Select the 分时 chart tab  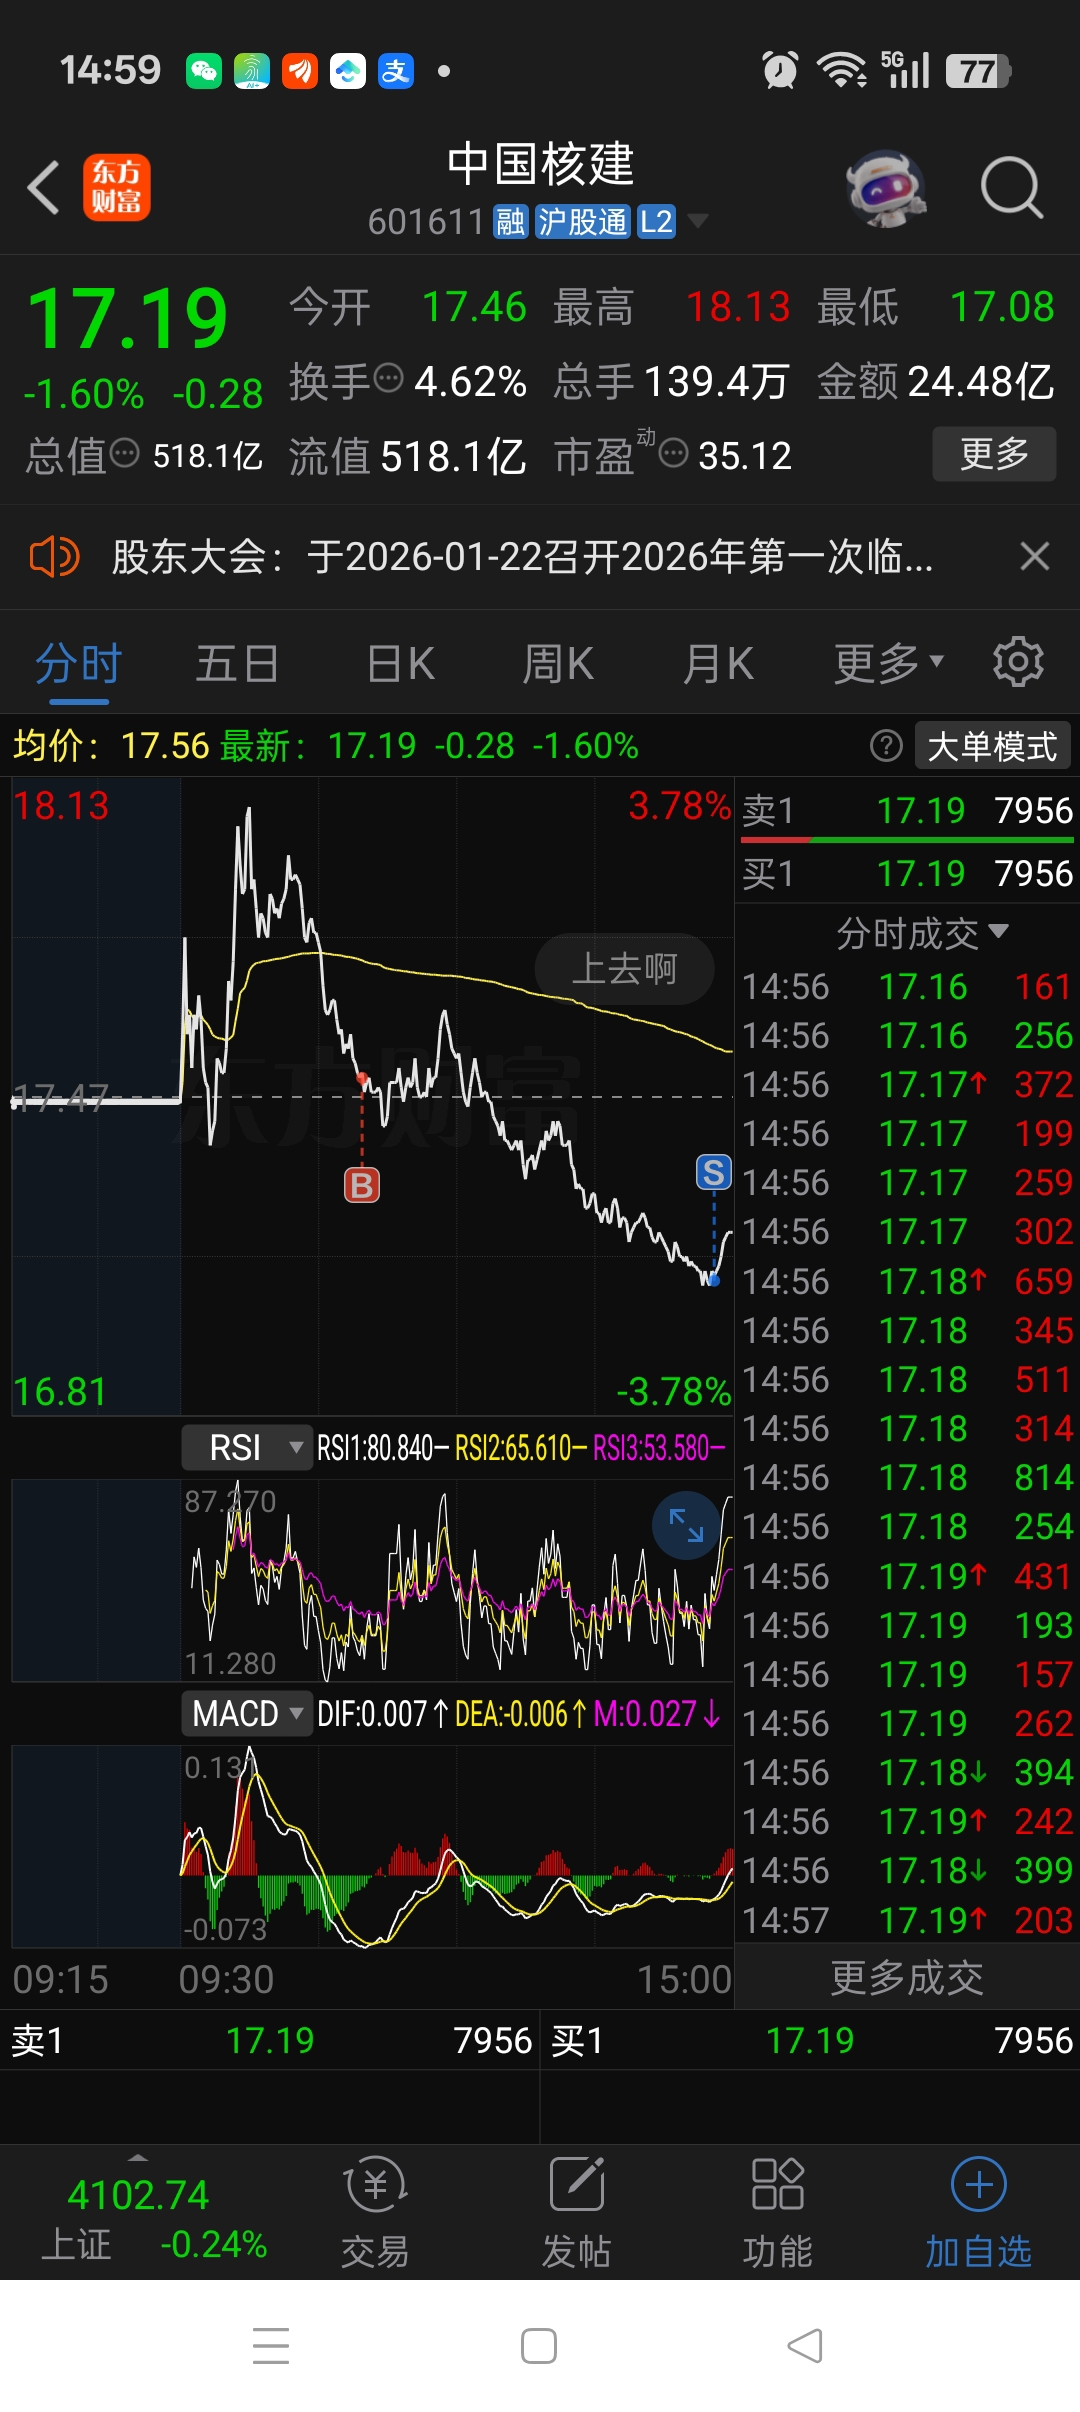[78, 663]
